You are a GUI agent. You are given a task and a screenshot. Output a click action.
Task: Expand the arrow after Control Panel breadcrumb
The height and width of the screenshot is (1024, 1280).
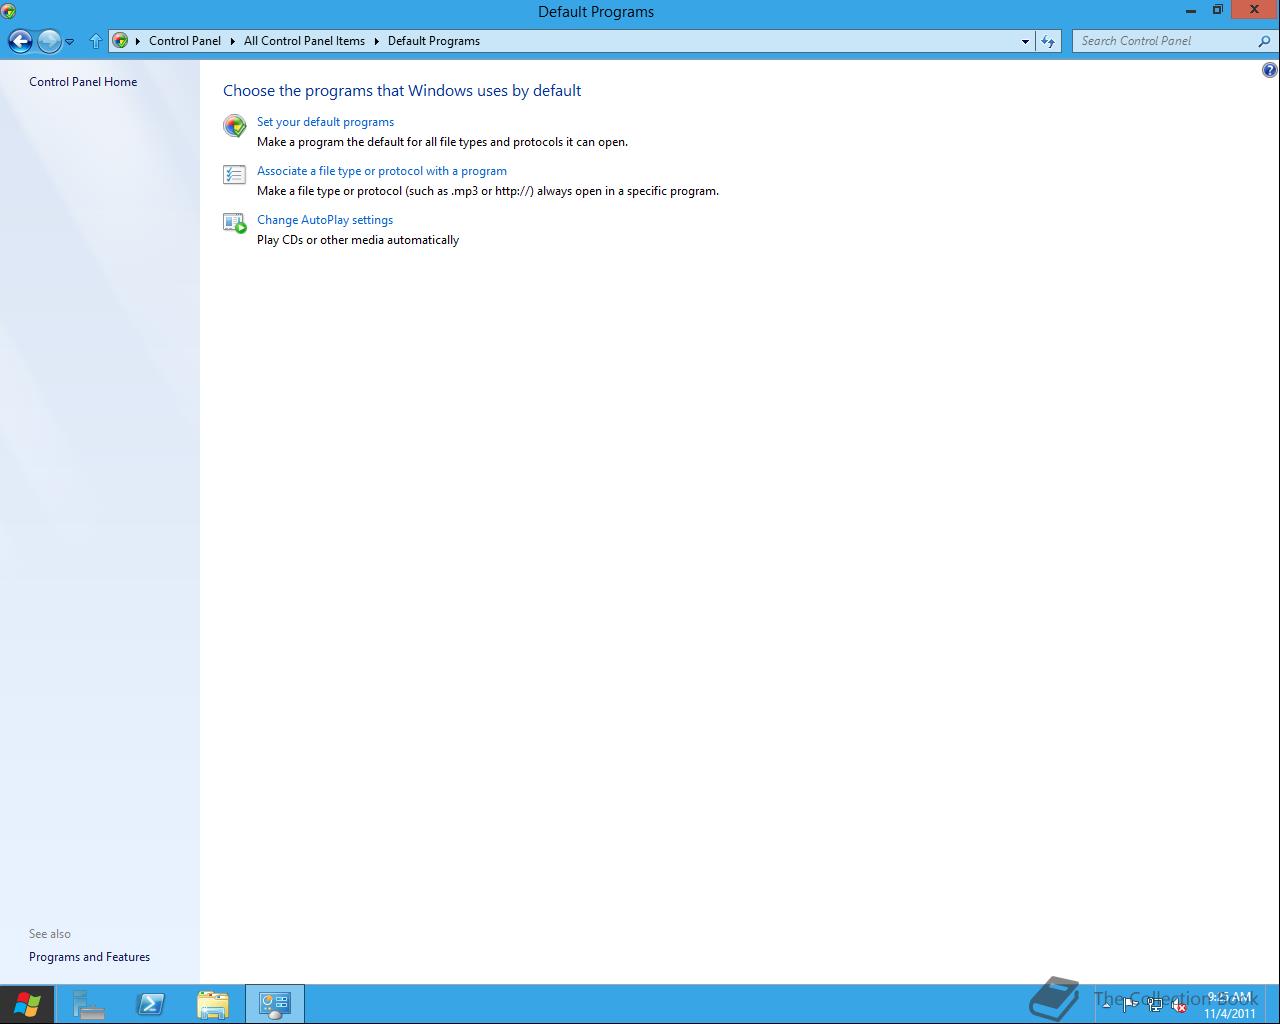point(233,41)
